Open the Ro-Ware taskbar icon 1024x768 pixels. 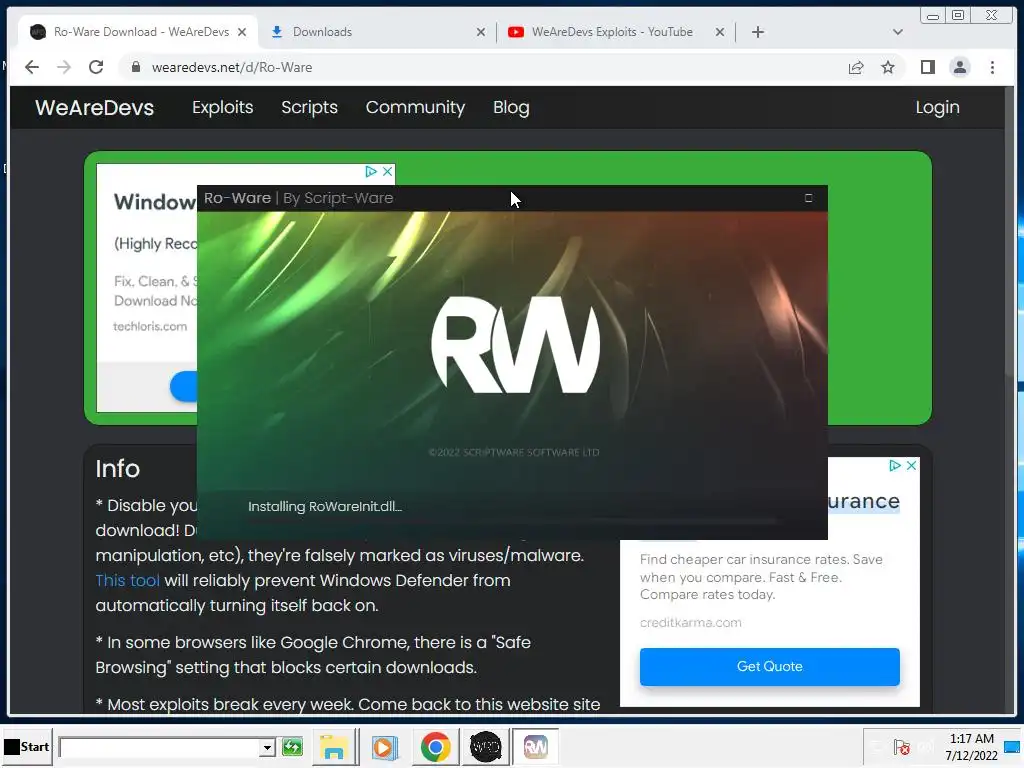pos(536,746)
